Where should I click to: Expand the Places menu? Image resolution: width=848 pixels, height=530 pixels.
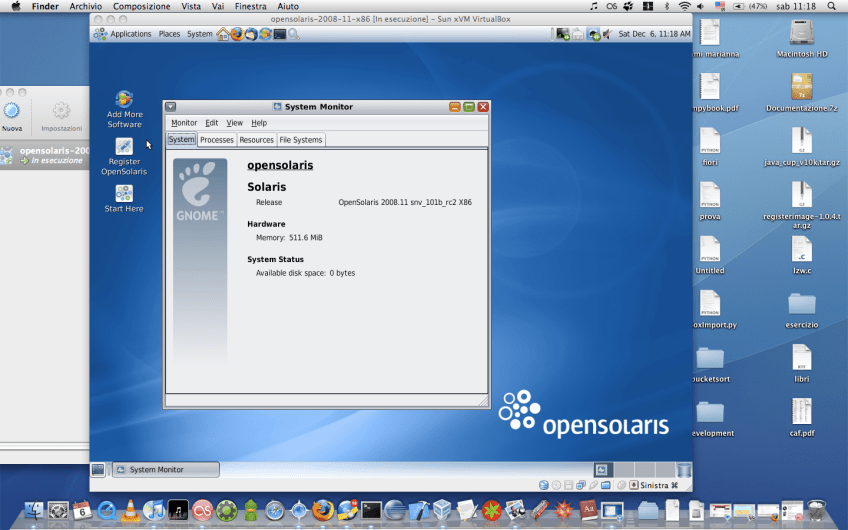tap(169, 34)
